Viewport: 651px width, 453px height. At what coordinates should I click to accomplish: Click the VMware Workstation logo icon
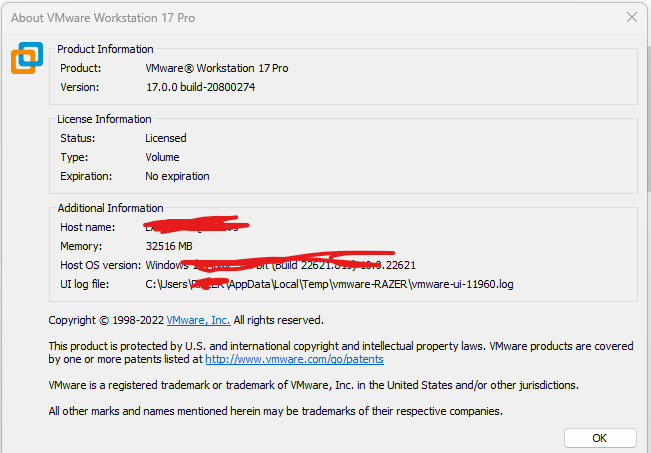pos(27,58)
